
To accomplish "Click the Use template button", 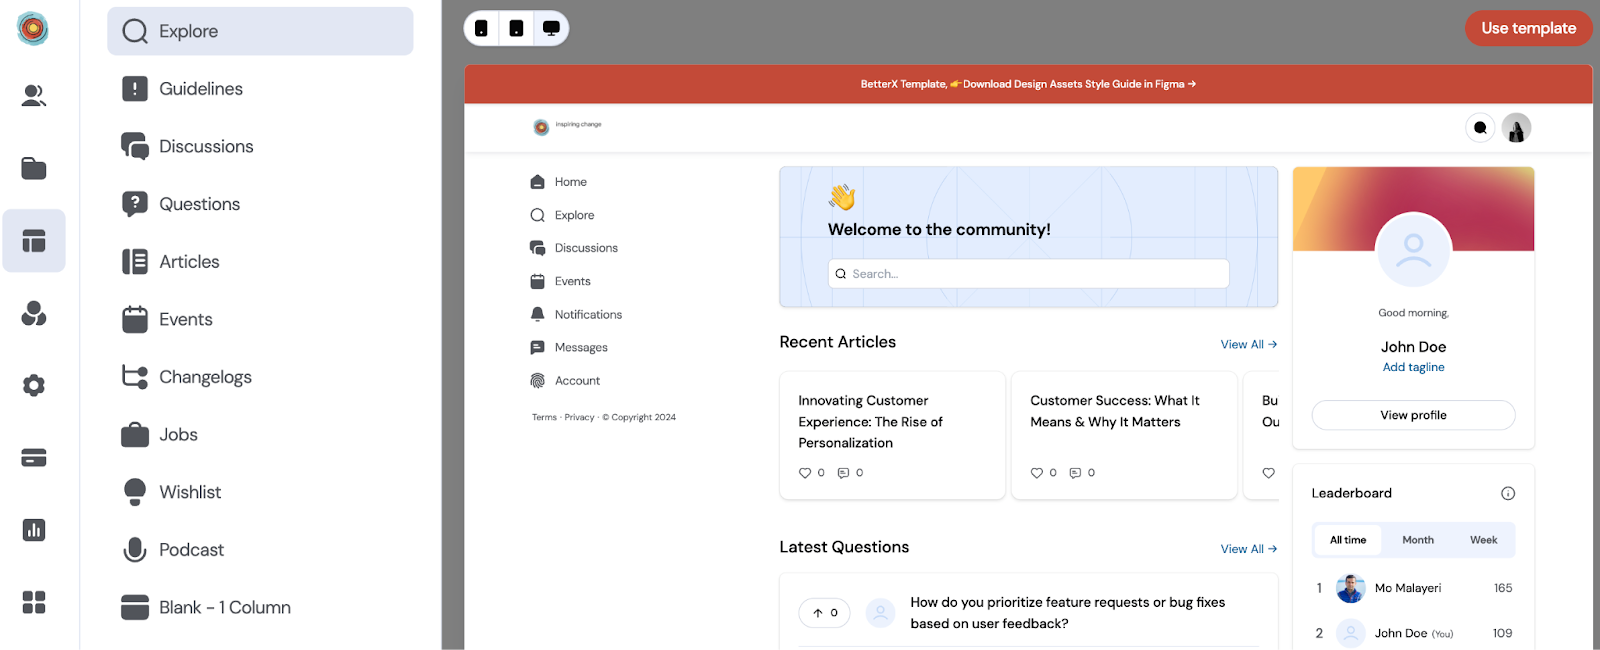I will coord(1528,28).
